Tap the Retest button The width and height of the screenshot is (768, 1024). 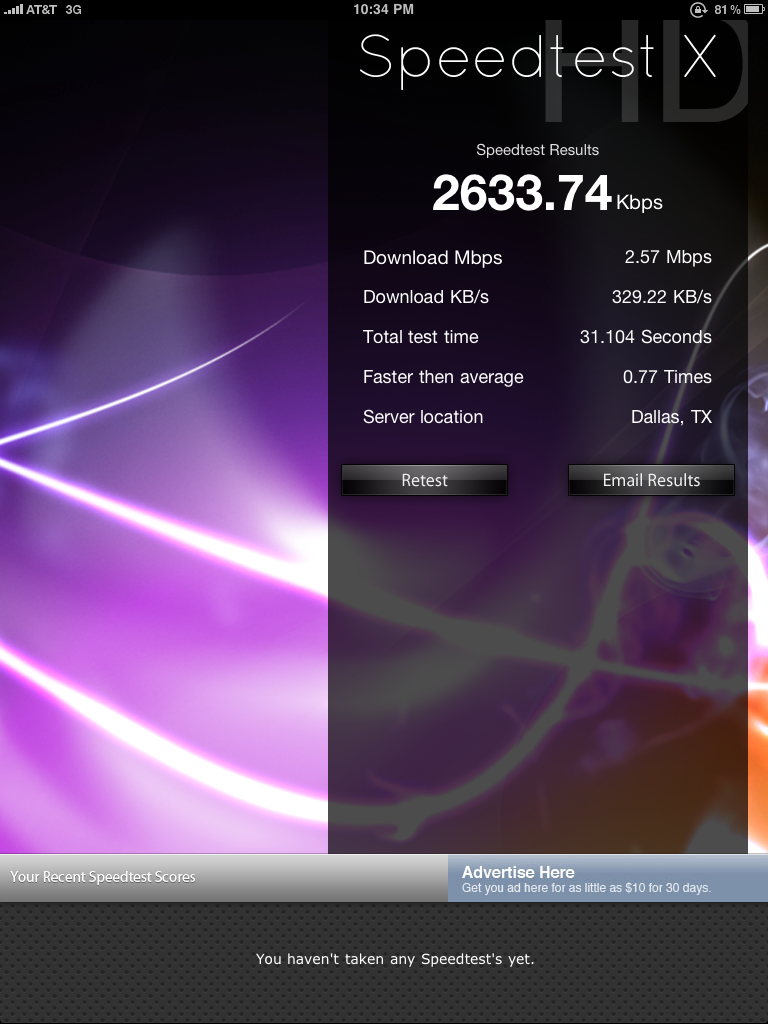(424, 480)
